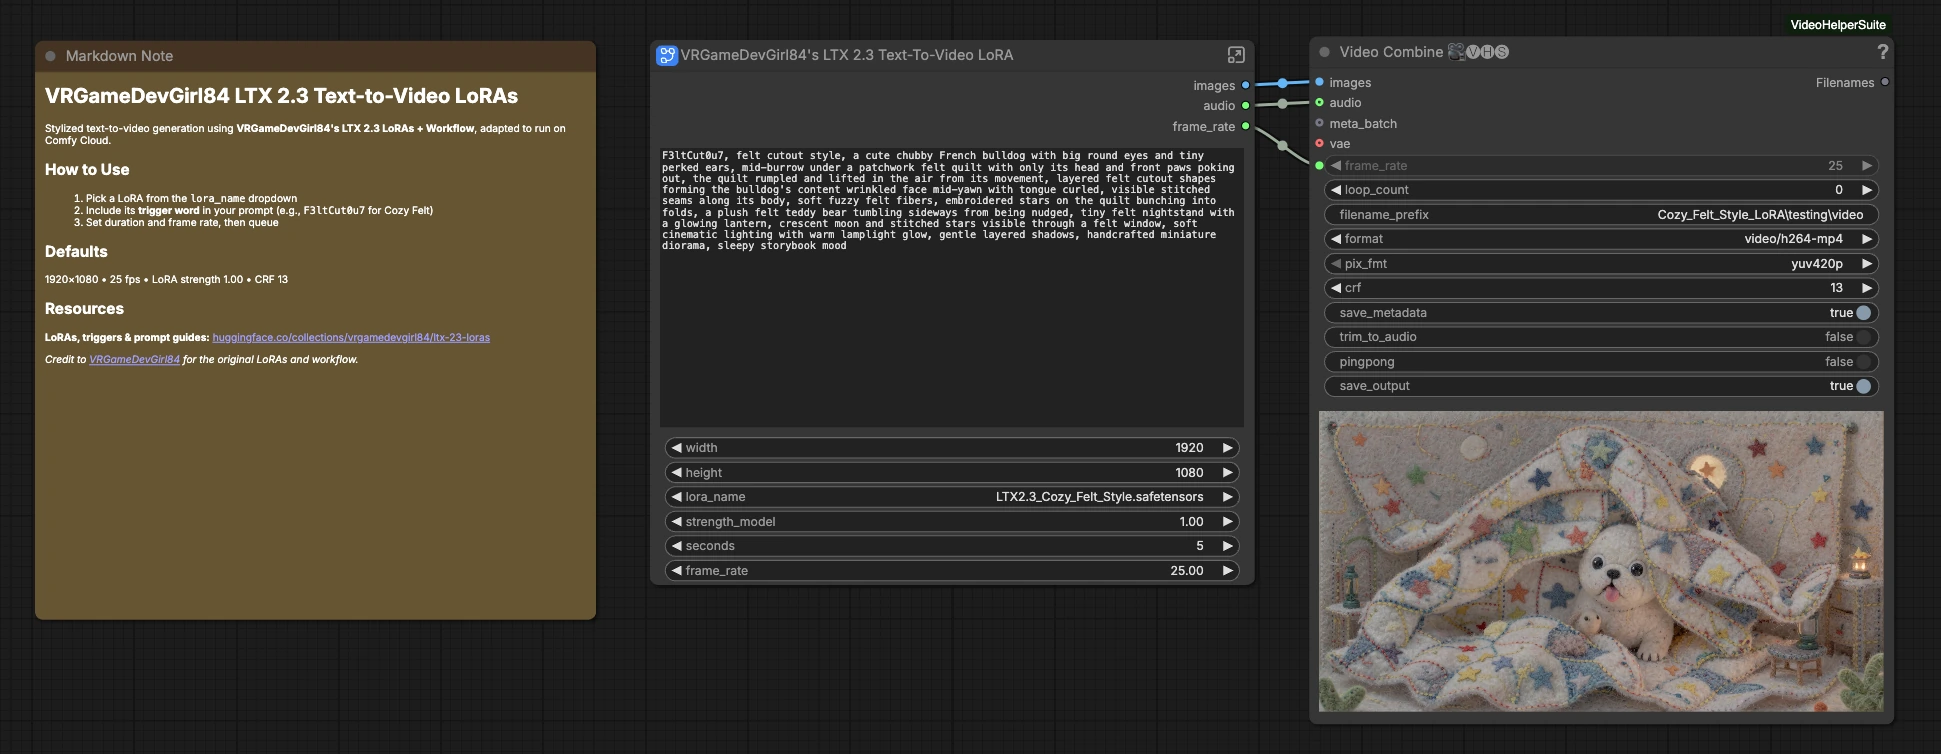Click the 'How to Use' heading
This screenshot has height=754, width=1941.
87,170
